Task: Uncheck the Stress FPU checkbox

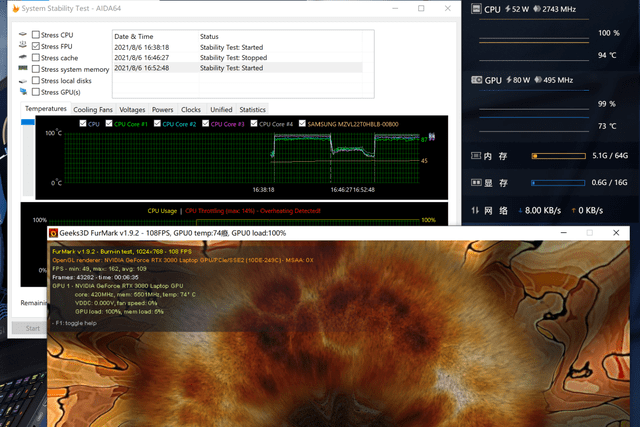Action: tap(36, 46)
